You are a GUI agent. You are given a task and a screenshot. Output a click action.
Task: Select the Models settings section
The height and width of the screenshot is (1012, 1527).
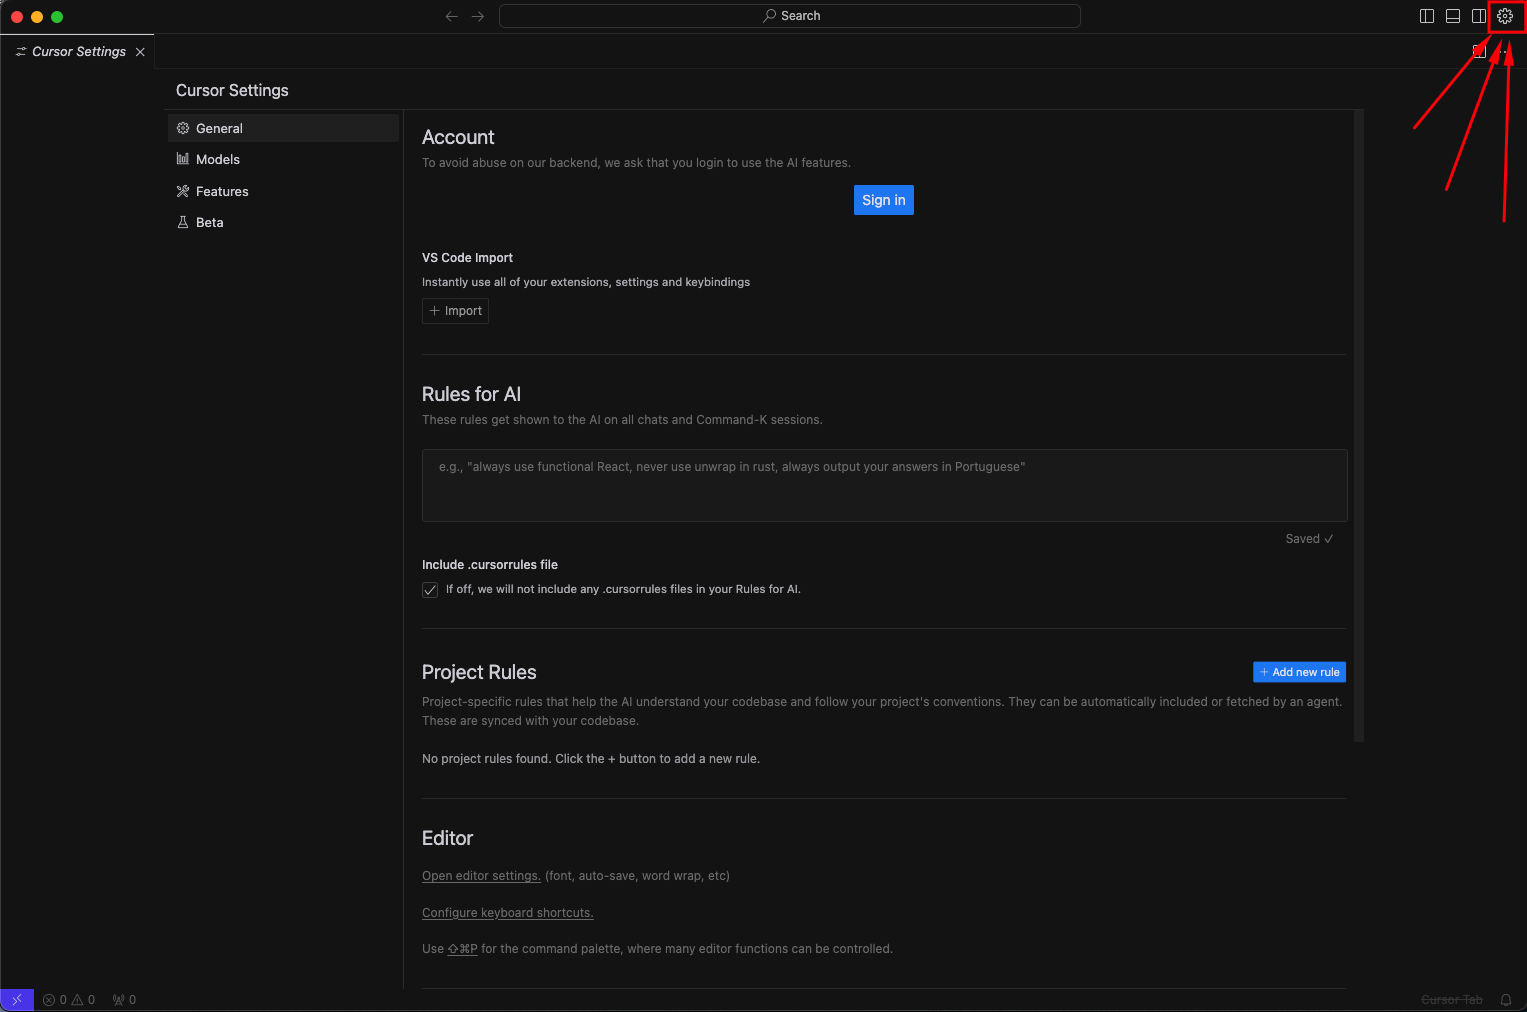click(218, 159)
